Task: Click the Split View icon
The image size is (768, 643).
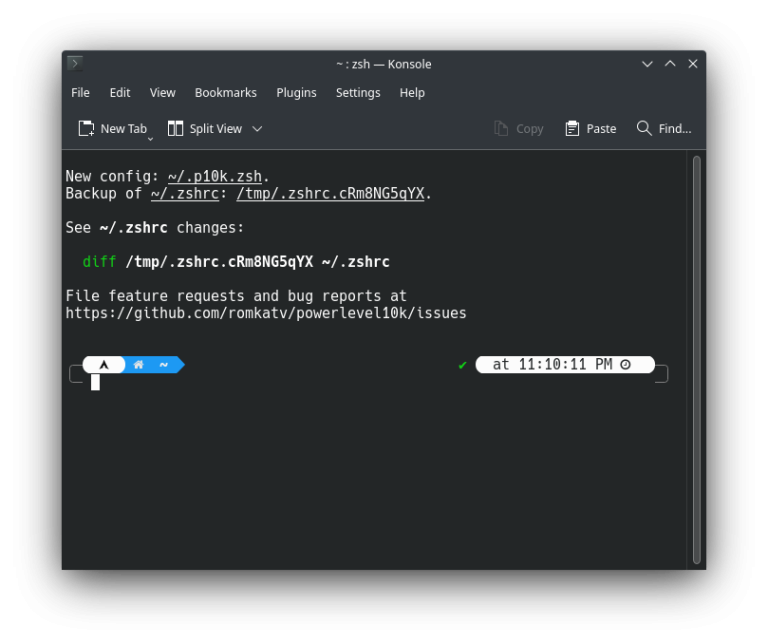Action: tap(176, 129)
